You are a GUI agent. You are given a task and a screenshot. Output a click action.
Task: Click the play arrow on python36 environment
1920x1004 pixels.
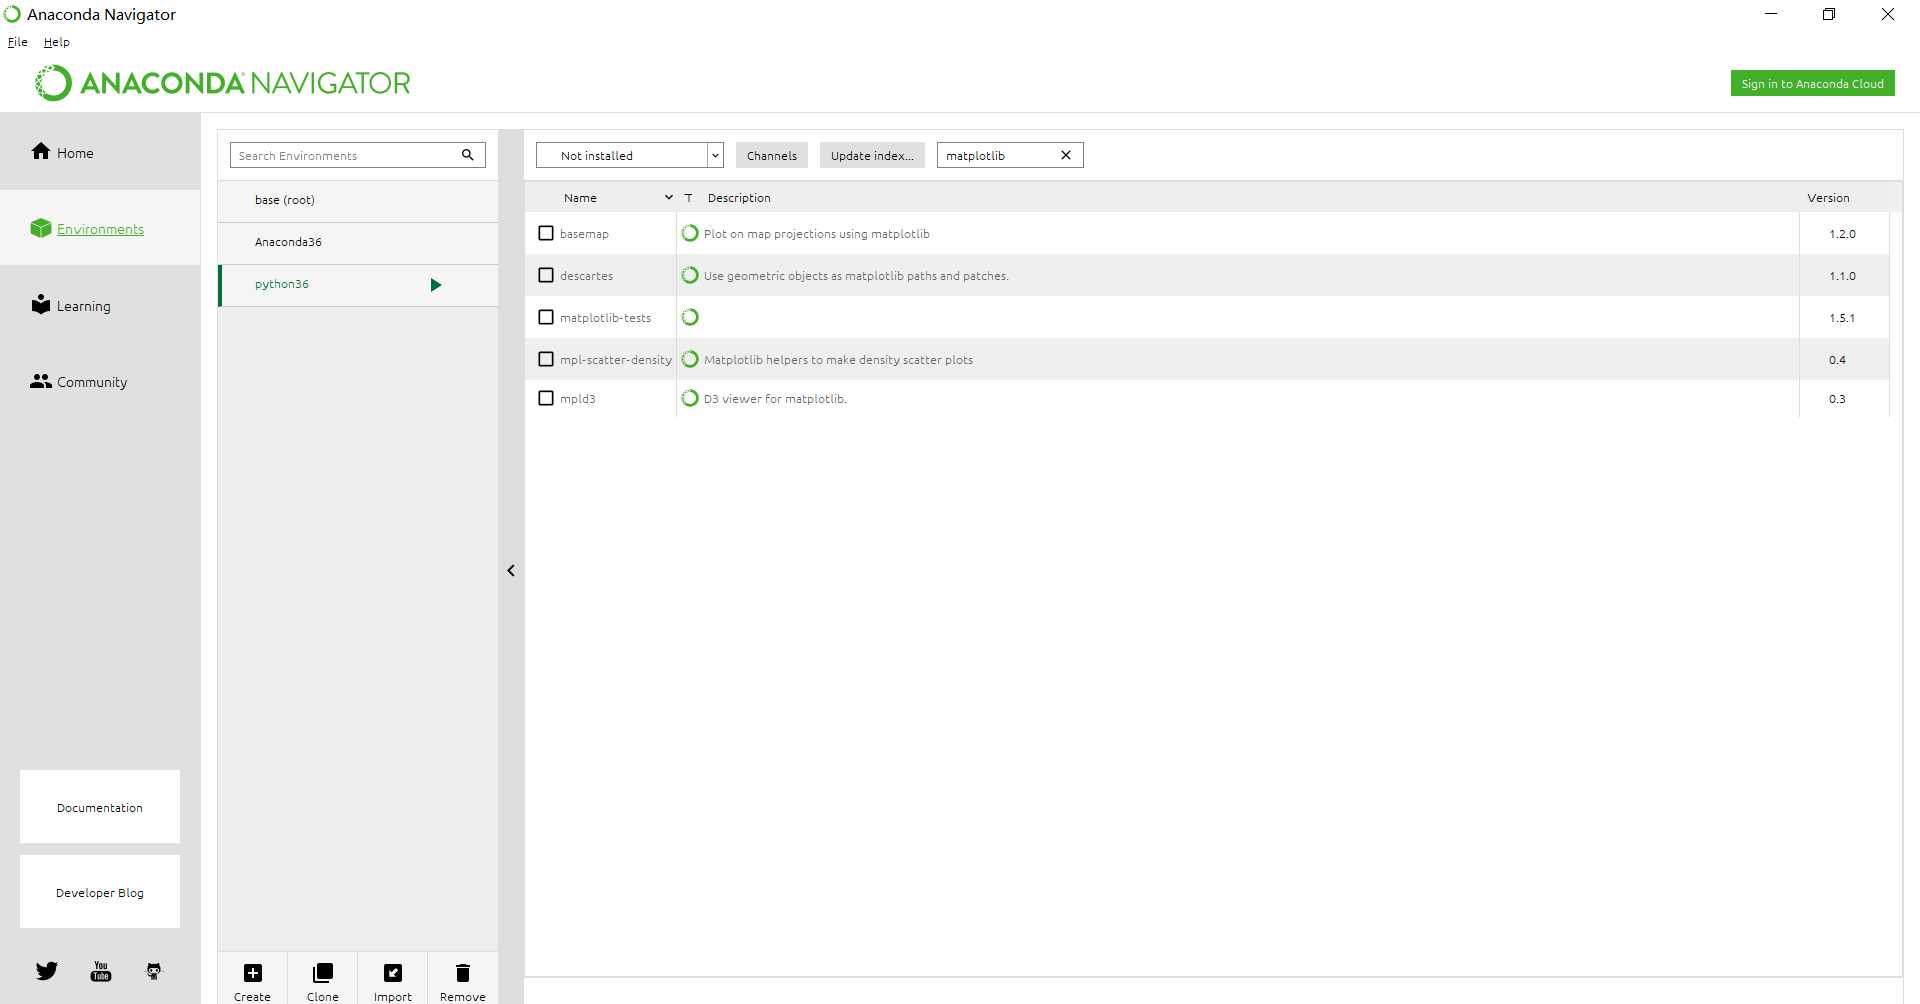(436, 285)
